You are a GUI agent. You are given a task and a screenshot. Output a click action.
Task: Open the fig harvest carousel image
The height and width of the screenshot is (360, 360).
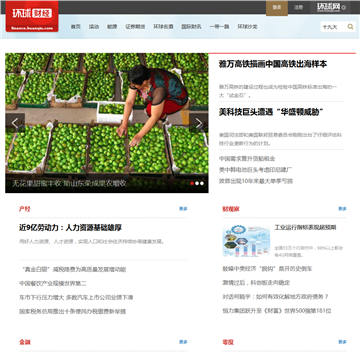[107, 123]
